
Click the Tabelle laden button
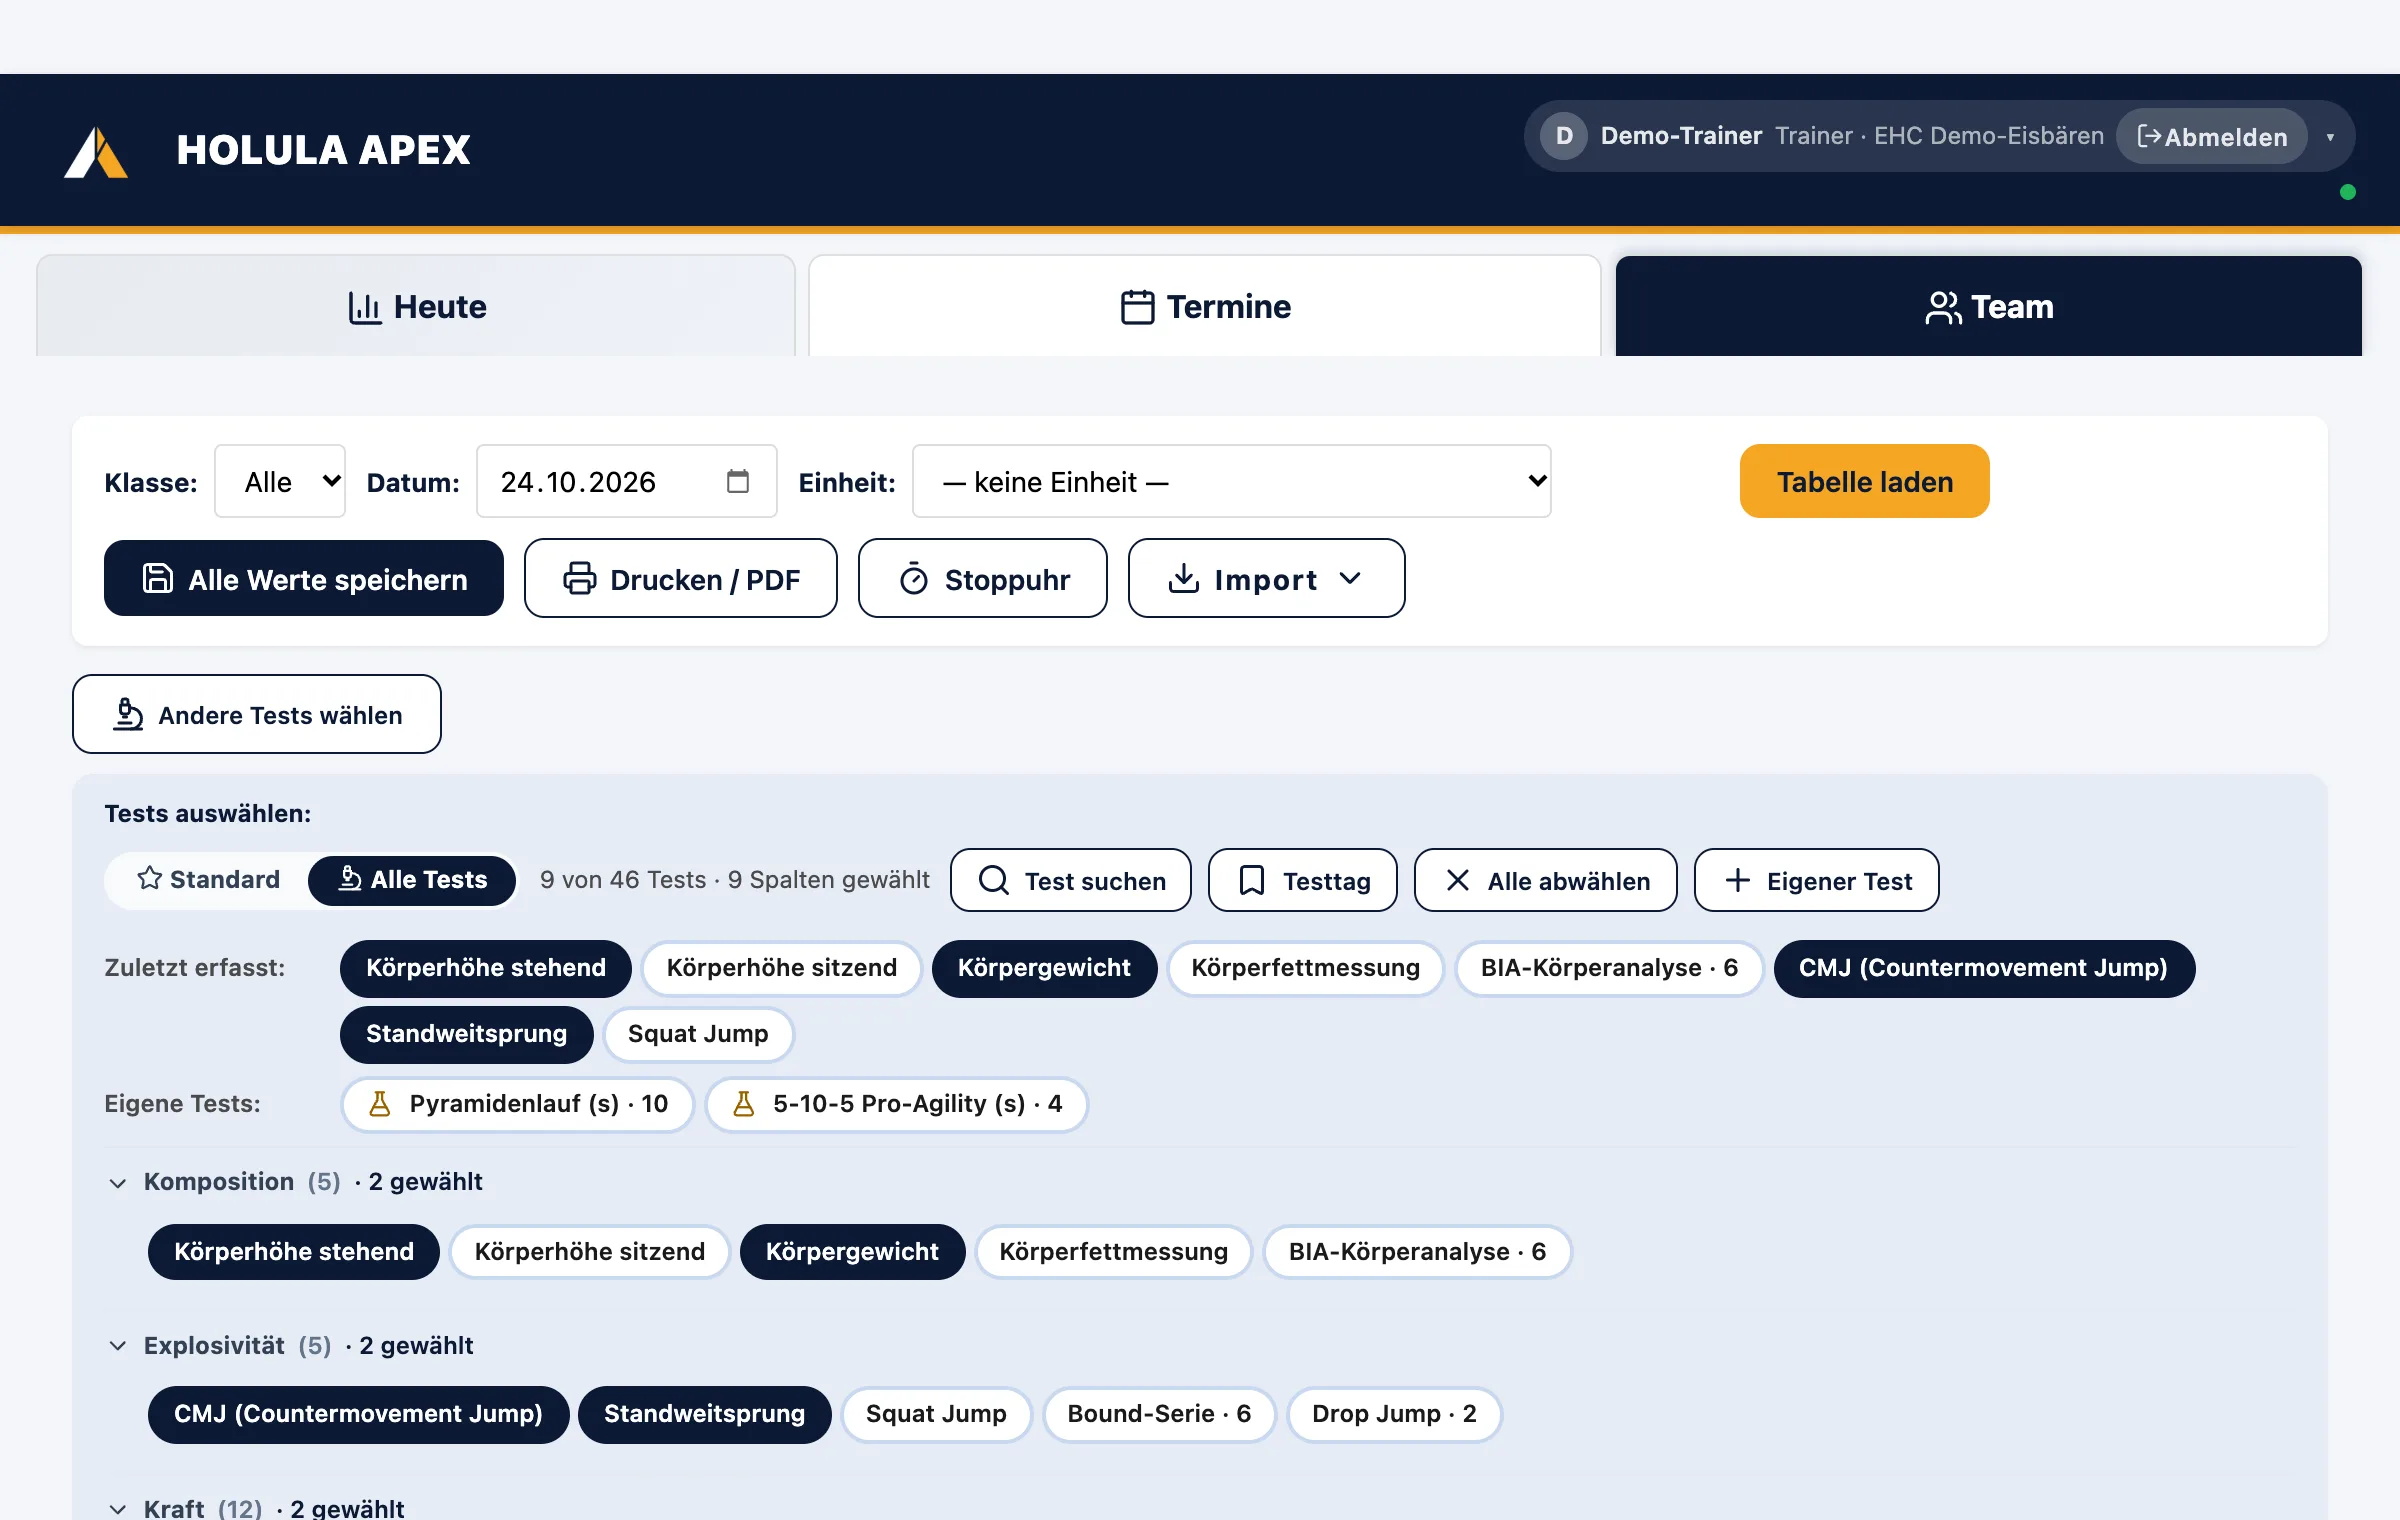click(1865, 481)
